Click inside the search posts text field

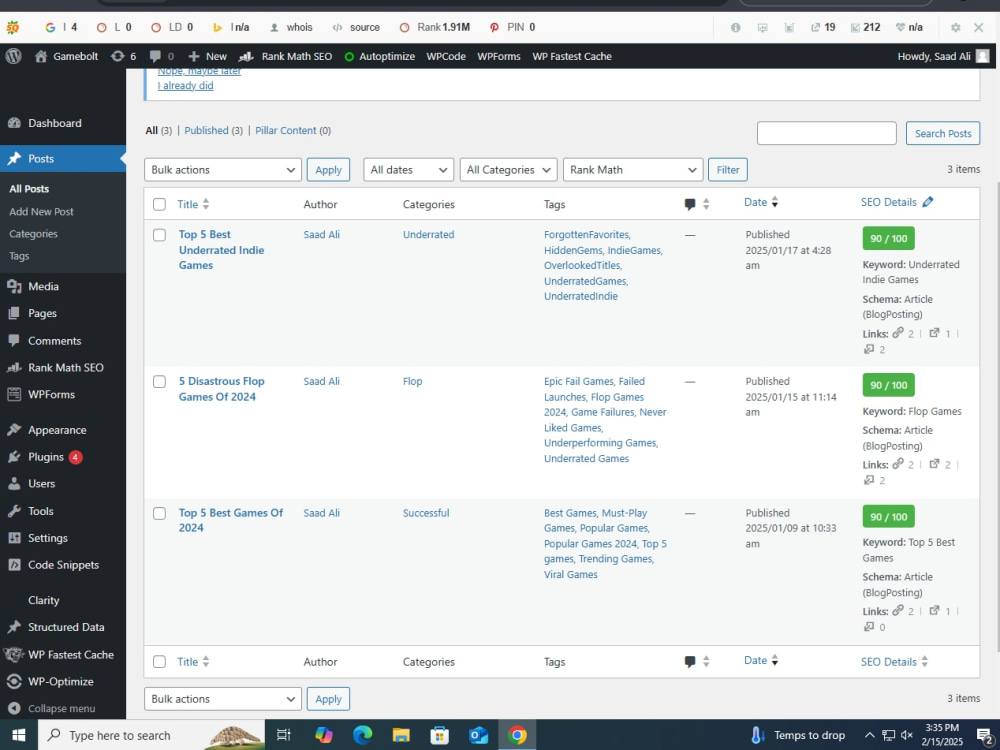[x=827, y=133]
